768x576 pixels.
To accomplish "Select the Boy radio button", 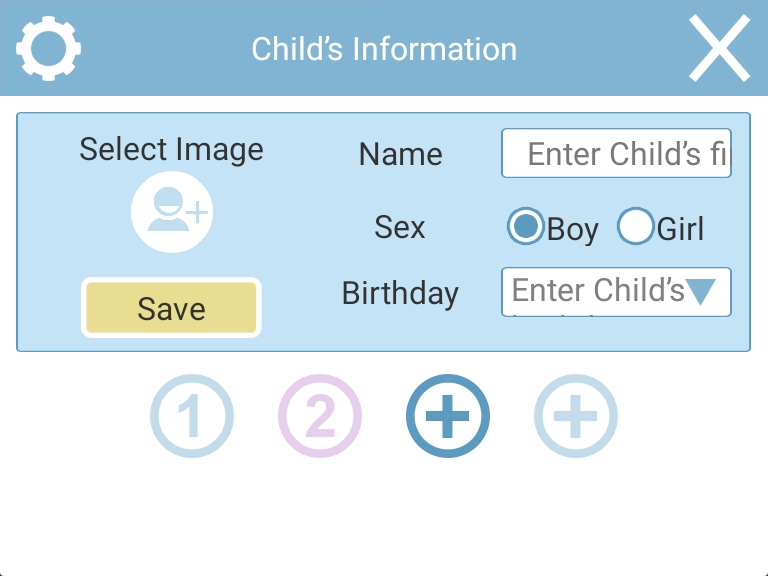I will [x=526, y=226].
